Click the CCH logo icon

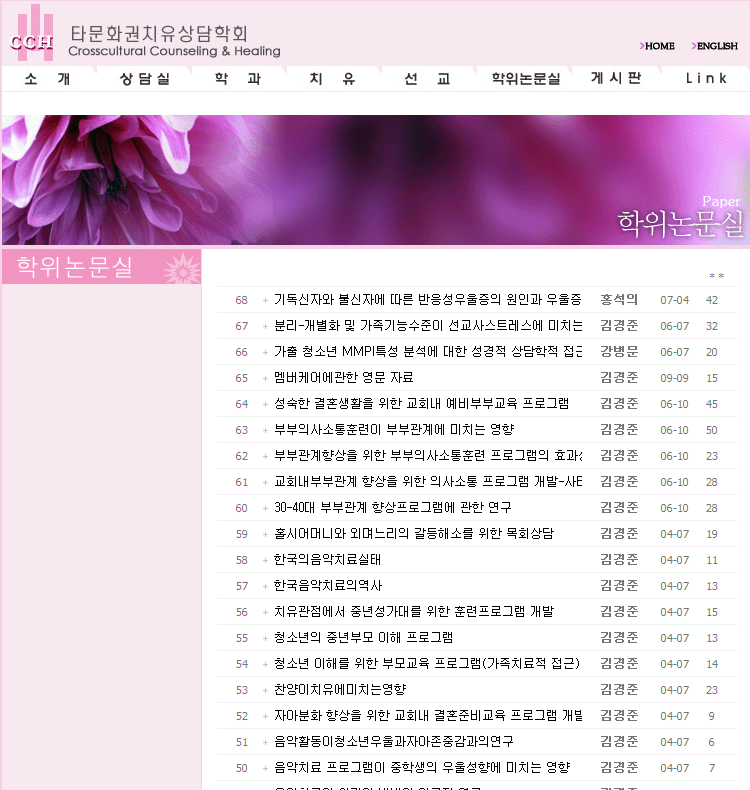click(x=32, y=33)
